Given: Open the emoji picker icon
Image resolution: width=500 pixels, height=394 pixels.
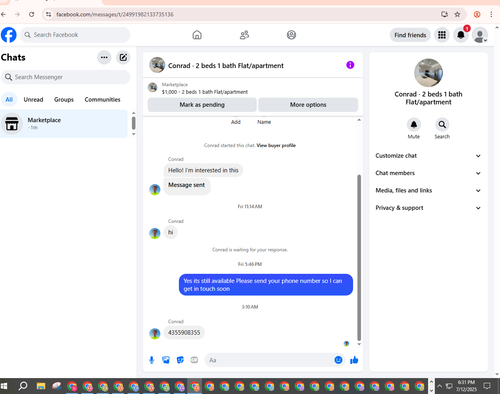Looking at the screenshot, I should 338,360.
